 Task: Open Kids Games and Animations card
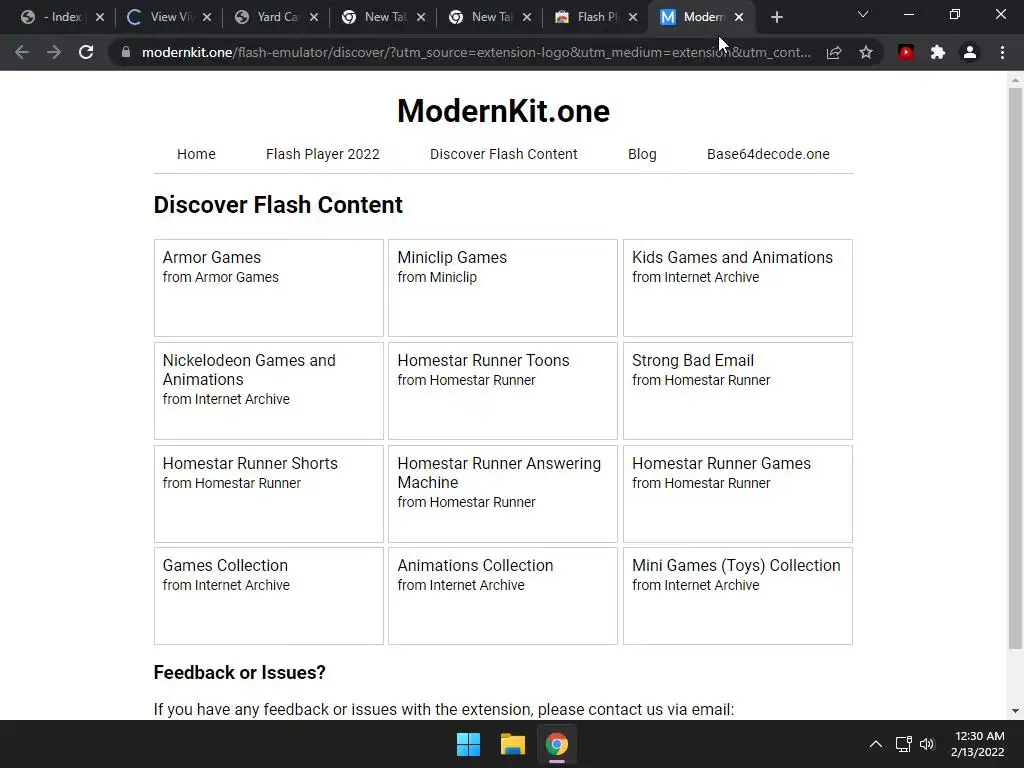coord(738,288)
